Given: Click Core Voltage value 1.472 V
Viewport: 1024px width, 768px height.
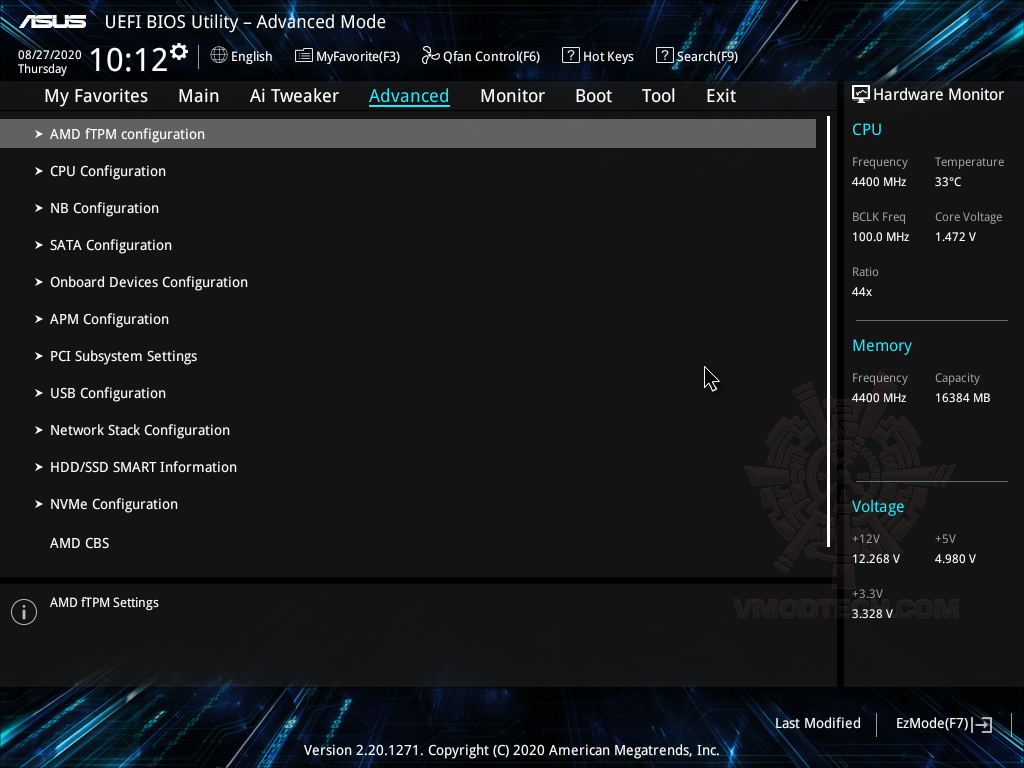Looking at the screenshot, I should tap(955, 237).
